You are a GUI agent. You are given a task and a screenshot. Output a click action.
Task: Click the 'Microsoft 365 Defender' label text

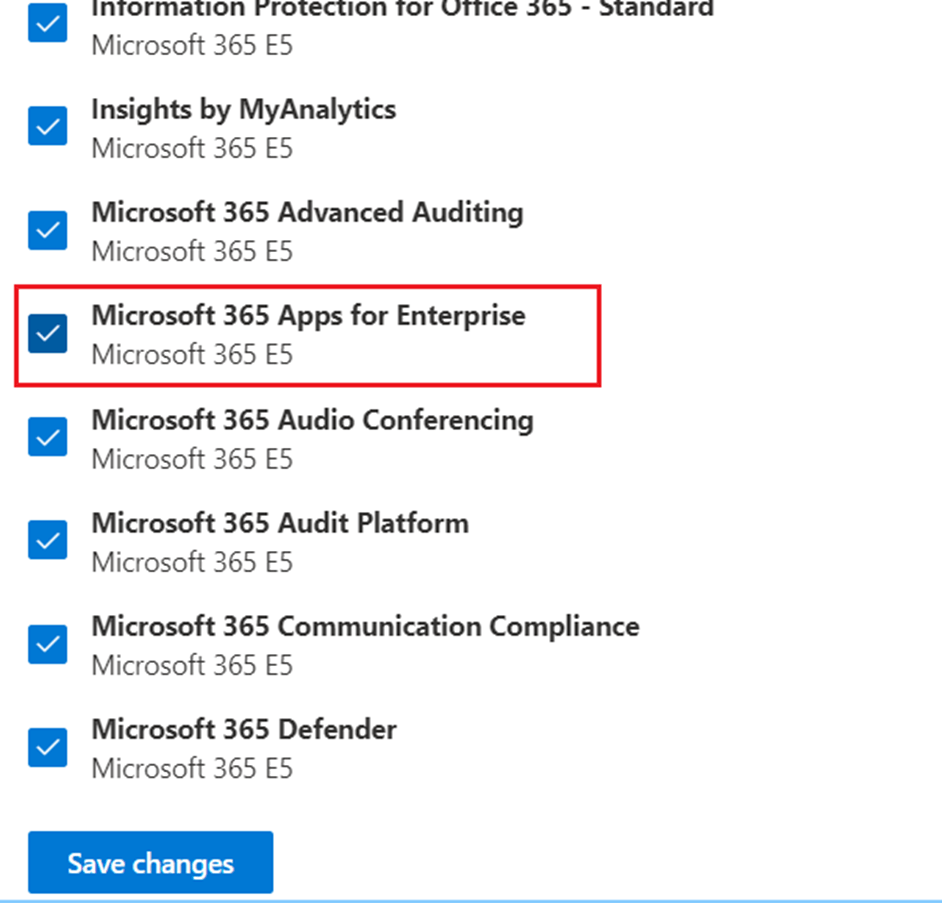click(244, 729)
